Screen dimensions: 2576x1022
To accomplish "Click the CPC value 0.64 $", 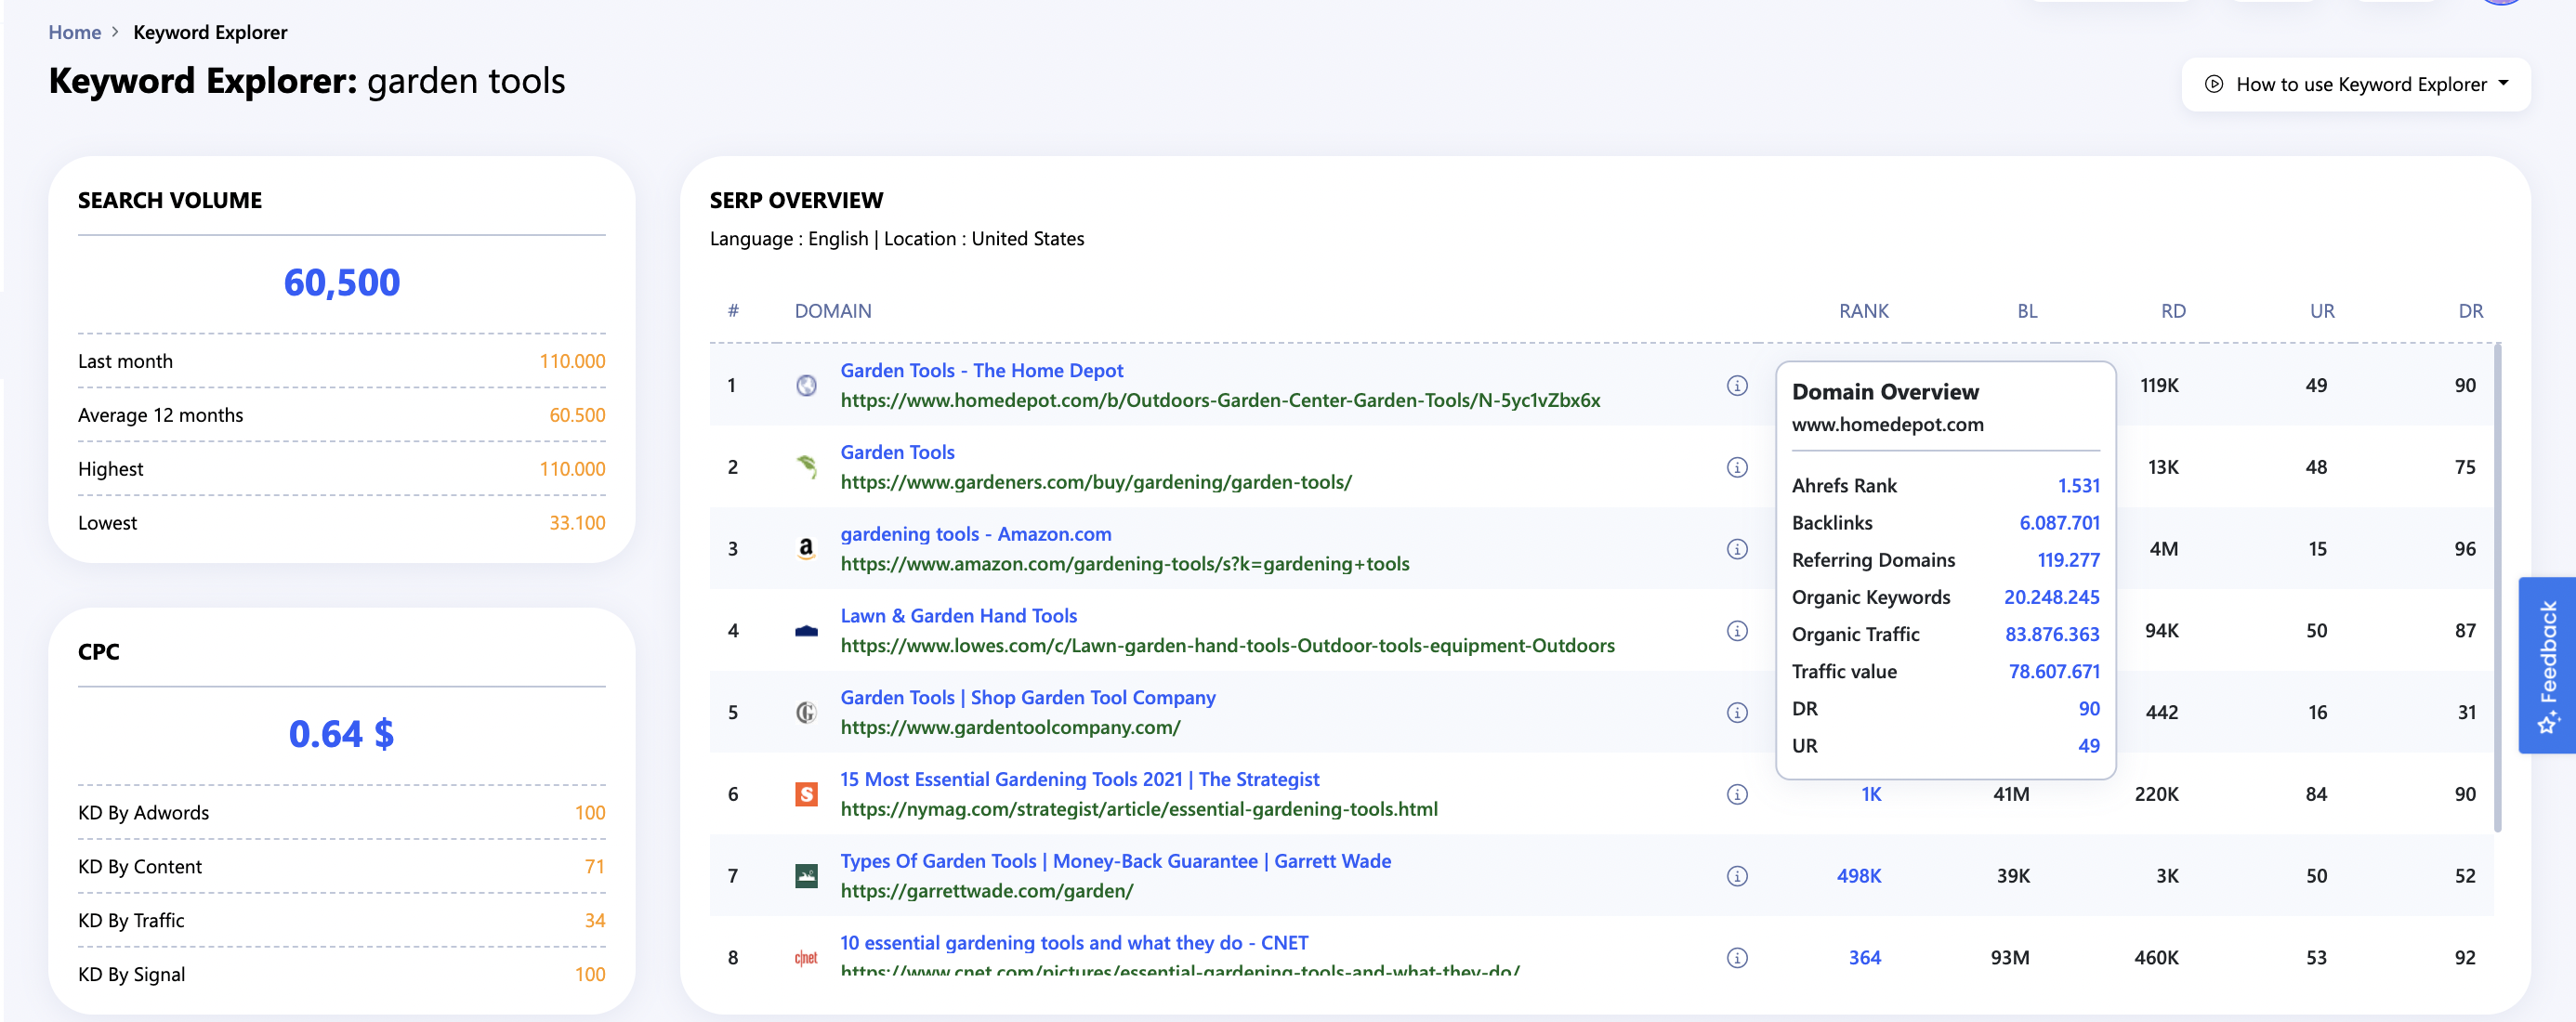I will (x=342, y=734).
